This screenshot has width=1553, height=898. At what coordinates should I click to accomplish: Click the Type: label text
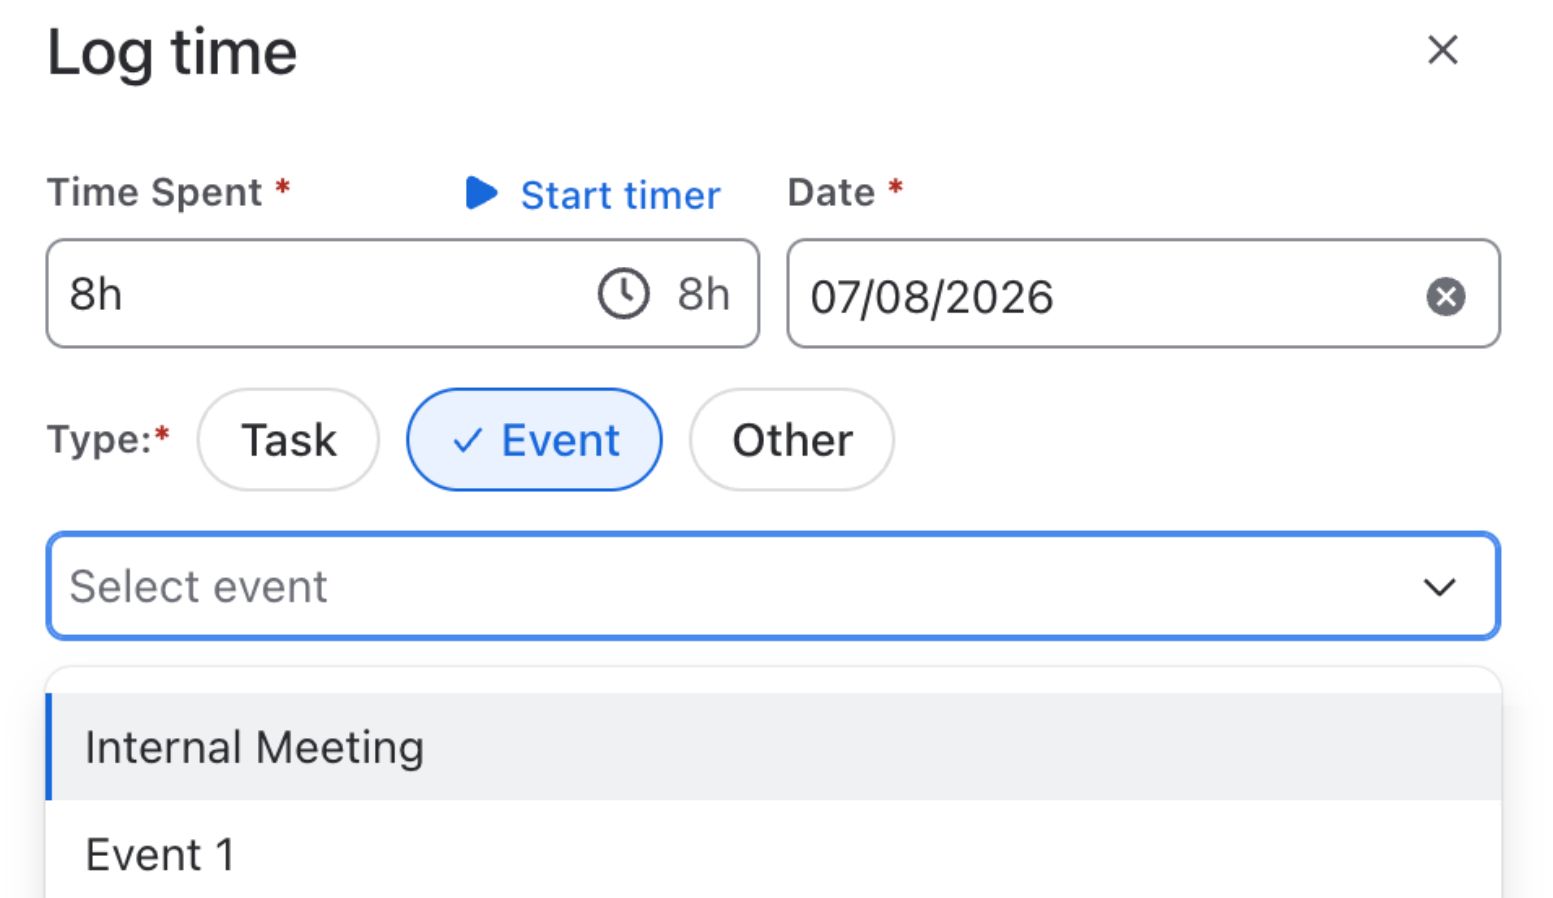(x=99, y=440)
